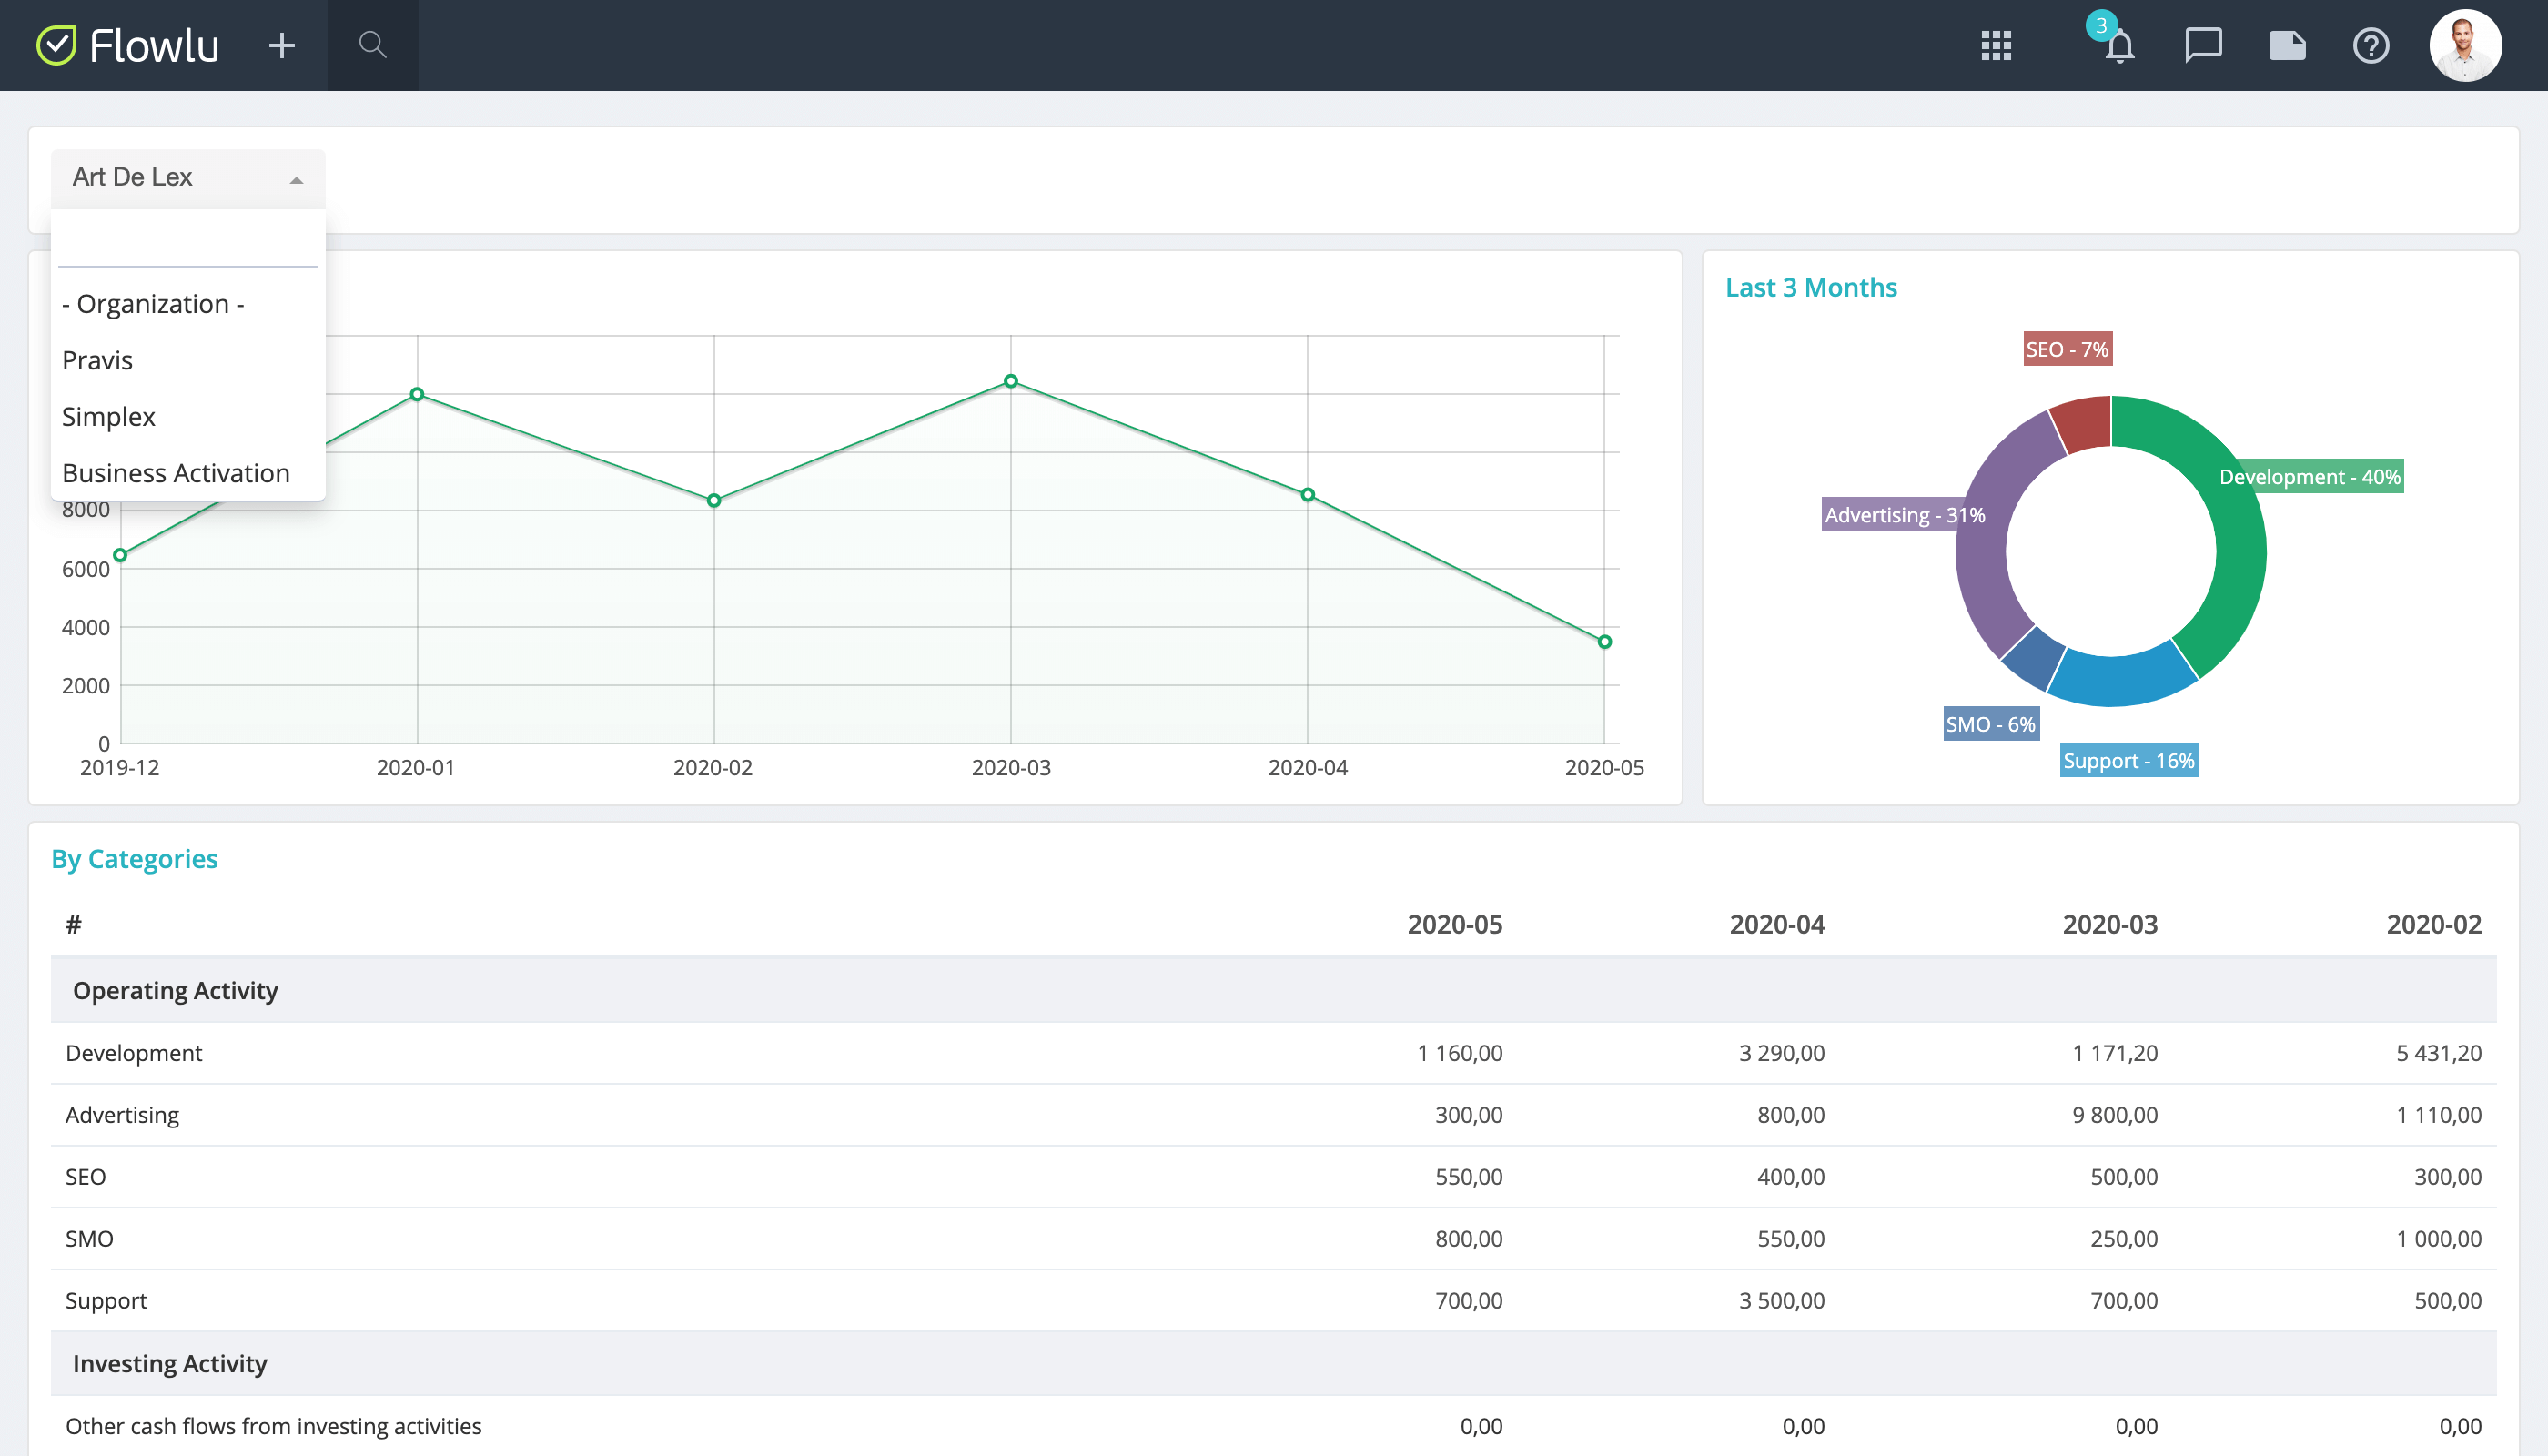Screen dimensions: 2548x1456
Task: Click the Support row label in table
Action: click(106, 1301)
